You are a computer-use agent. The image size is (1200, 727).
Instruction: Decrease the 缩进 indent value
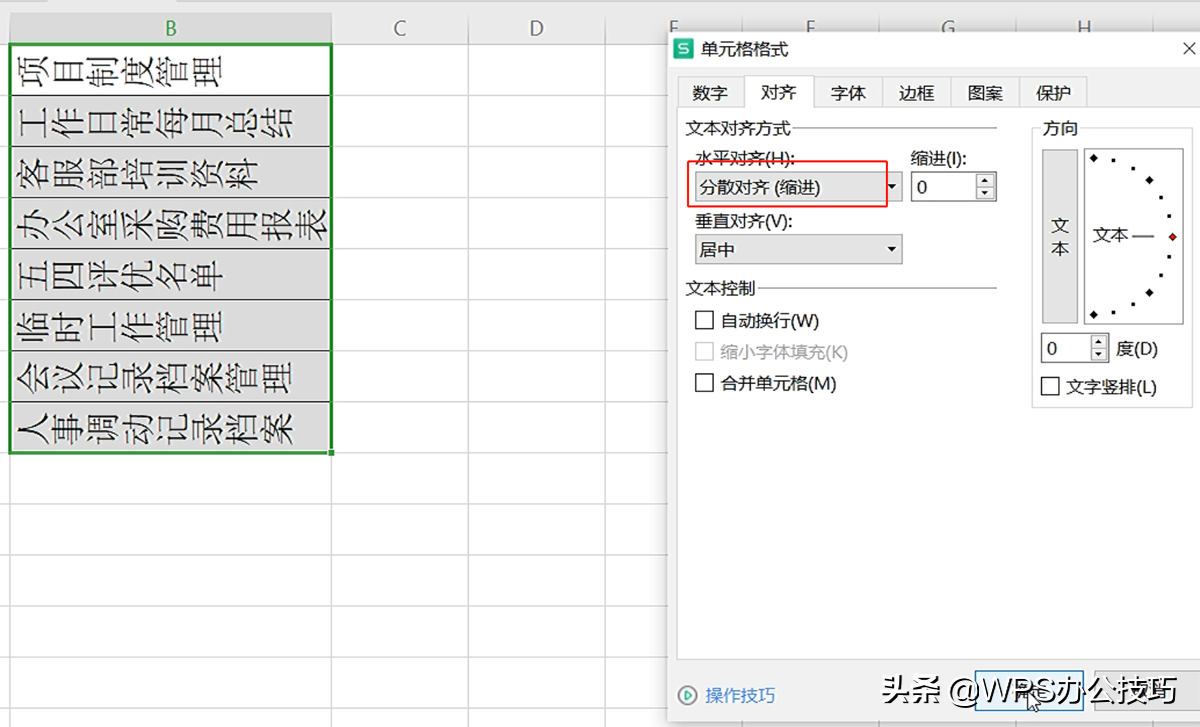tap(986, 194)
